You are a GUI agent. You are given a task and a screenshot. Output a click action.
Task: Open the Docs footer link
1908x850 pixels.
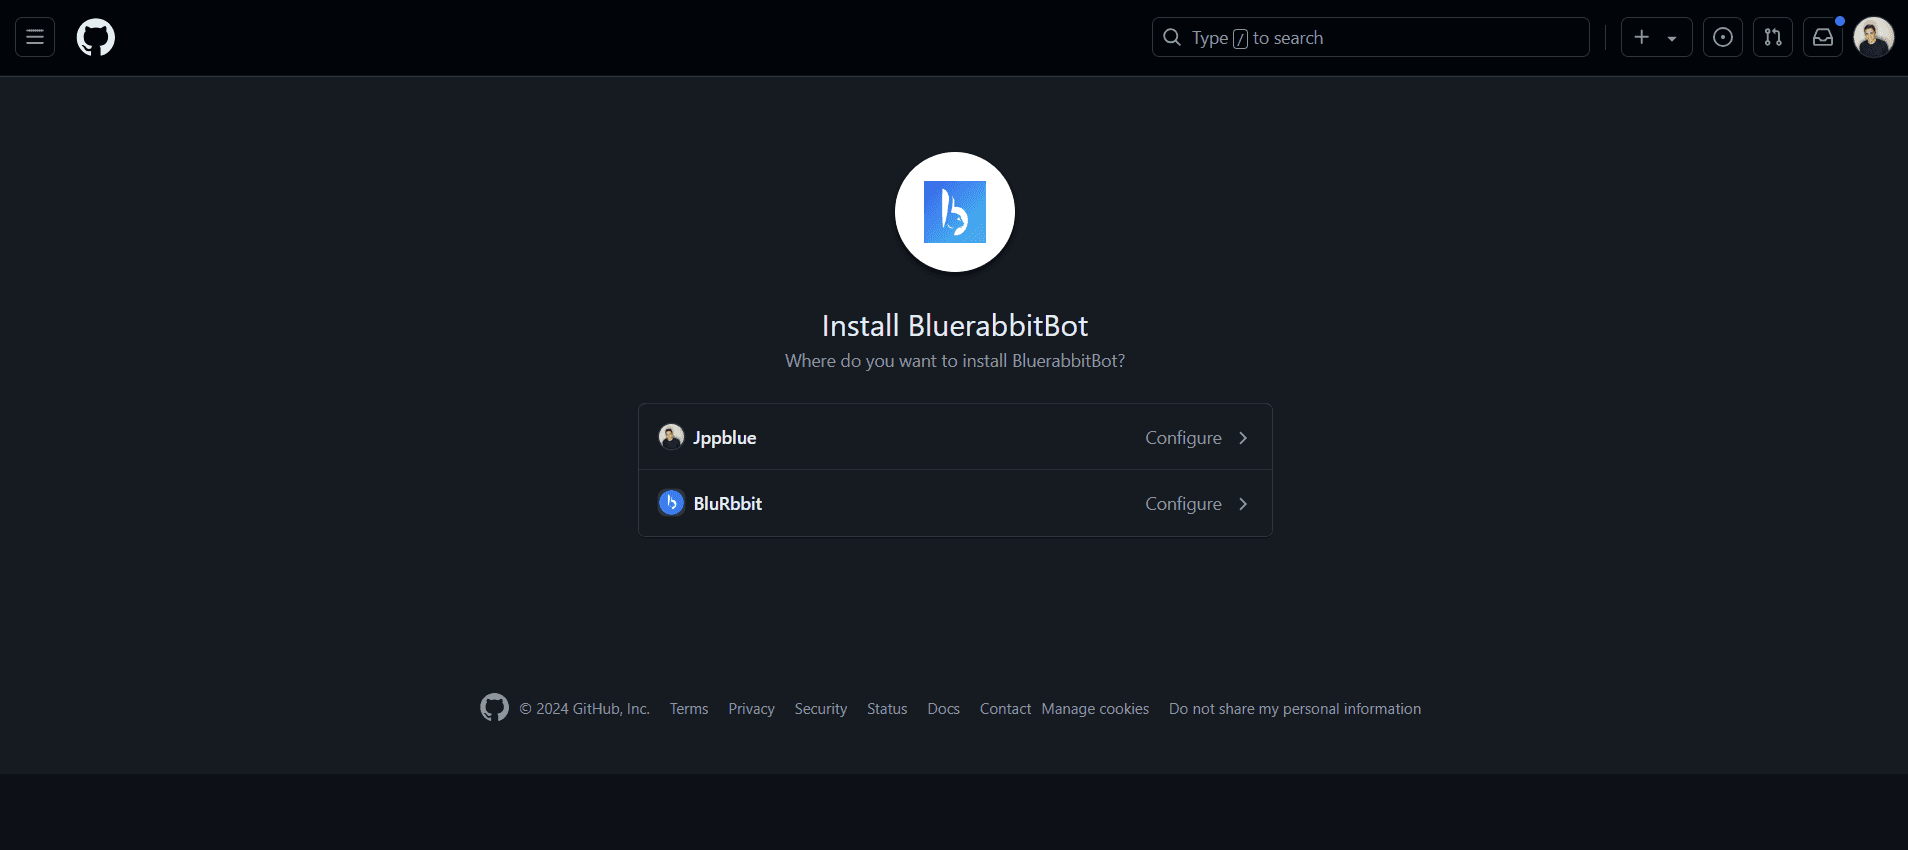[x=943, y=709]
